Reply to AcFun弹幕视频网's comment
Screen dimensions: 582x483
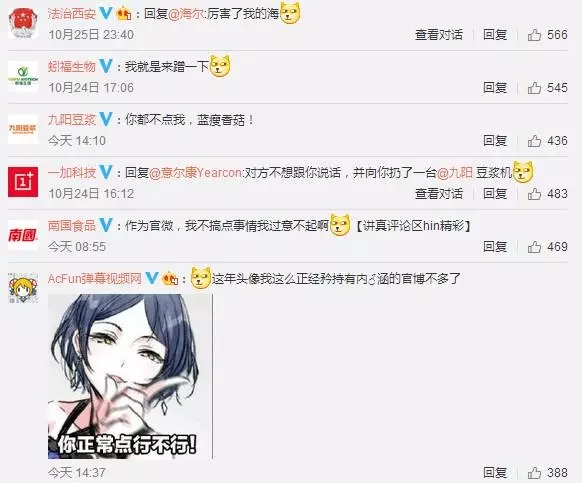495,473
